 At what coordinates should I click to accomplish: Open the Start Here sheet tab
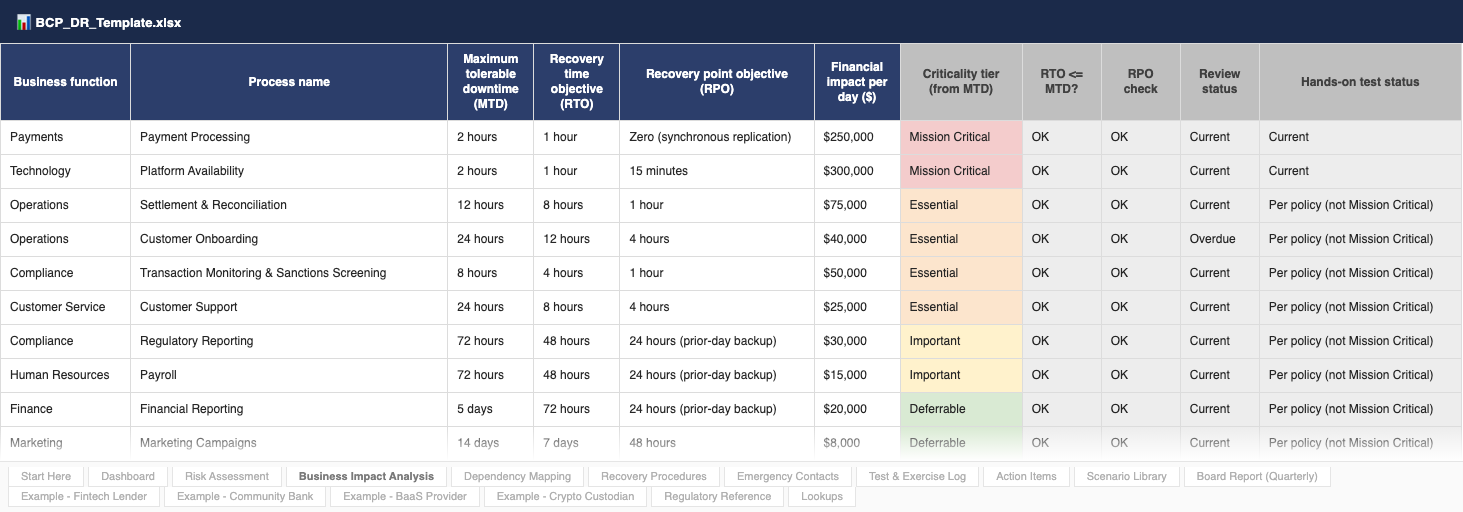(46, 476)
